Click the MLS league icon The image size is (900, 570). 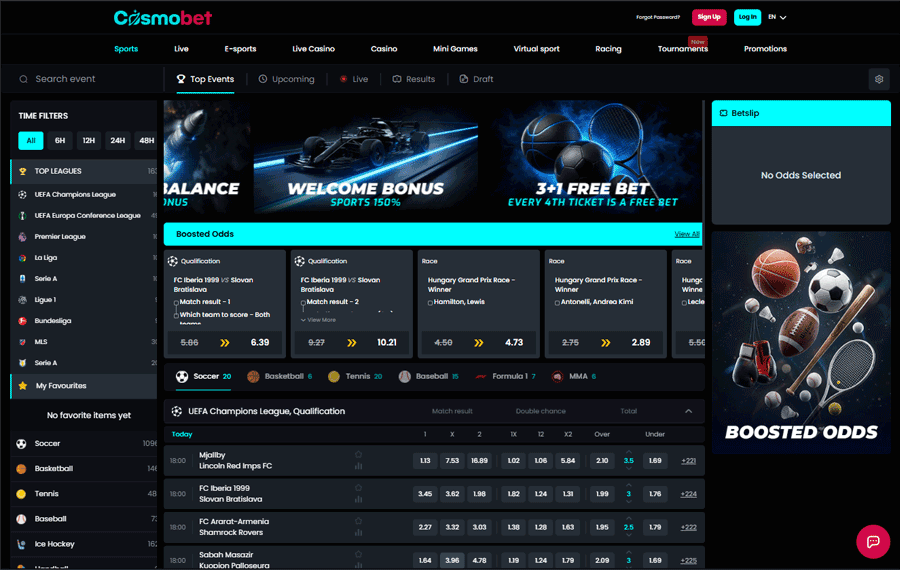click(22, 342)
